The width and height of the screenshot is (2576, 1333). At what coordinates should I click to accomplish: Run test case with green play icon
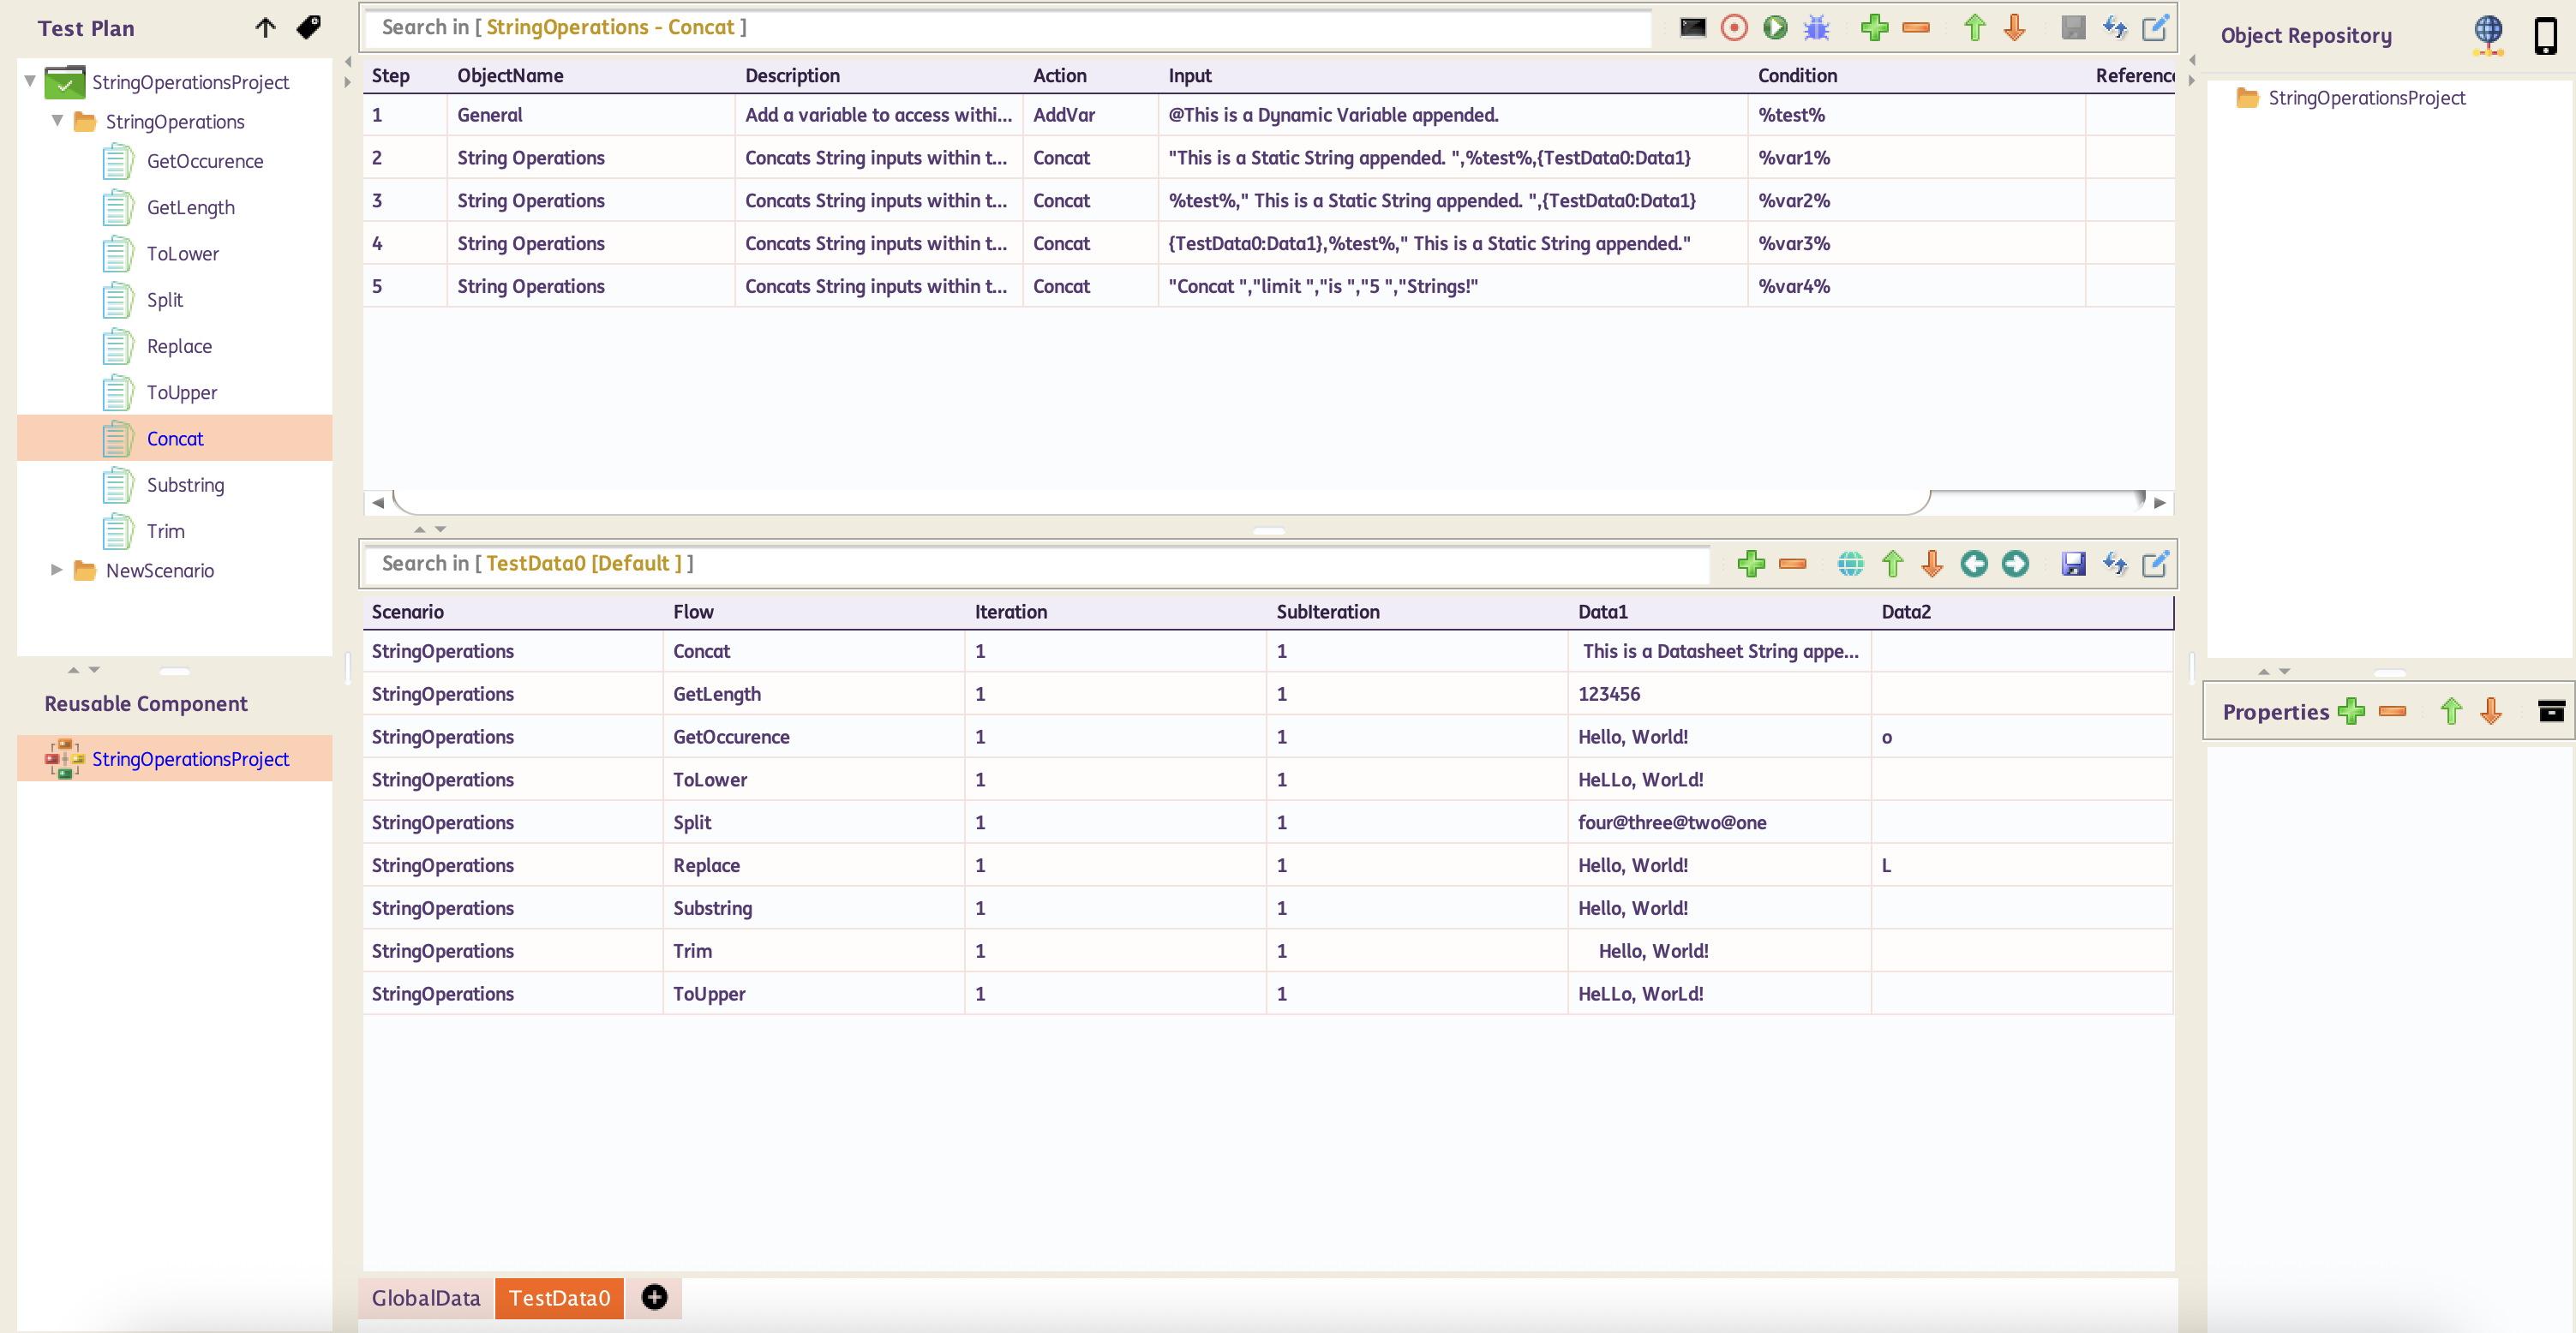pyautogui.click(x=1775, y=27)
